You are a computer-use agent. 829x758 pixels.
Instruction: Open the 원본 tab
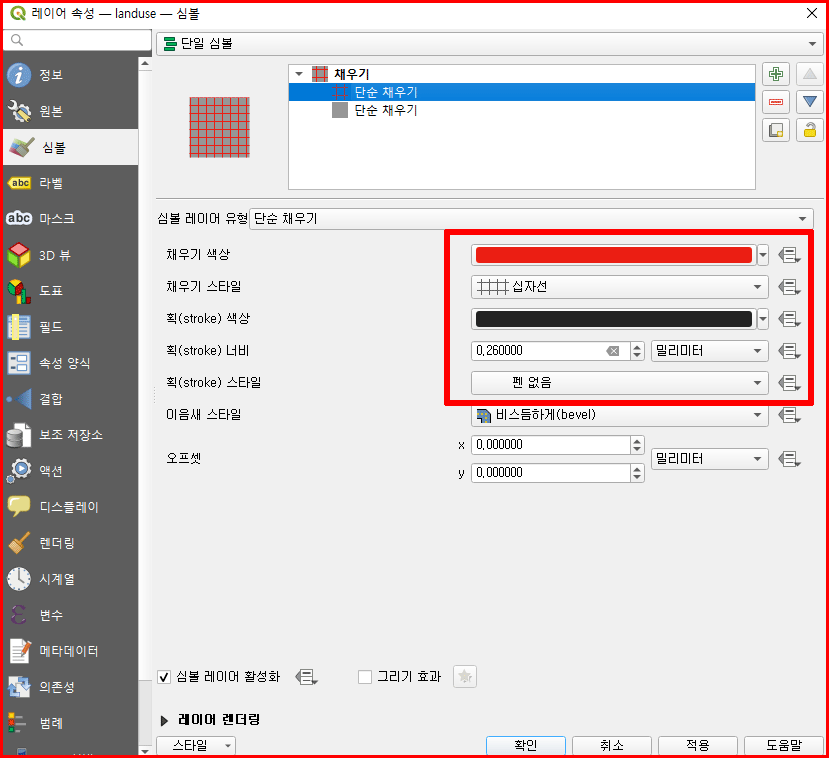(x=70, y=111)
